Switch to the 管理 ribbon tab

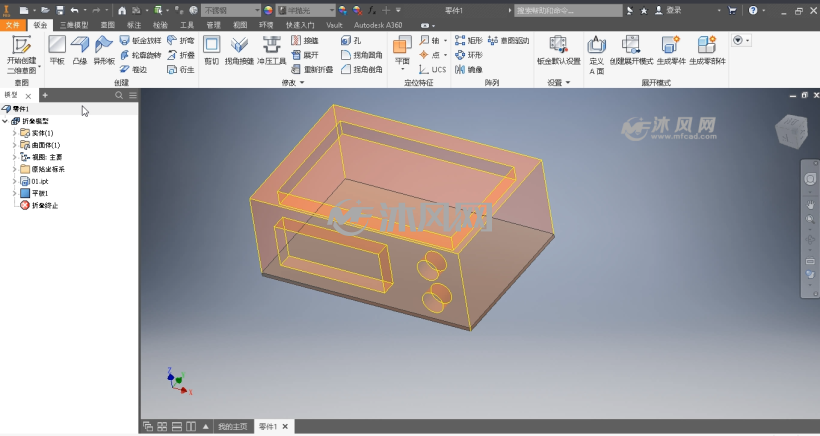click(213, 25)
